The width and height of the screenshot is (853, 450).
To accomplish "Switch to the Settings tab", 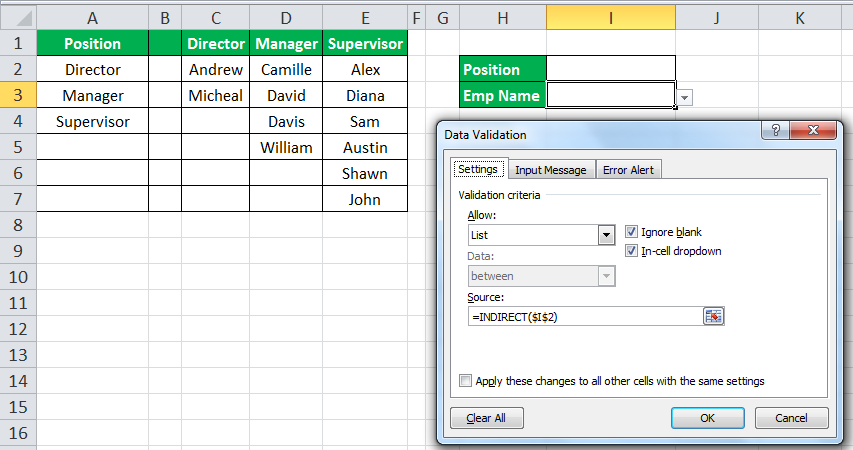I will pyautogui.click(x=478, y=169).
